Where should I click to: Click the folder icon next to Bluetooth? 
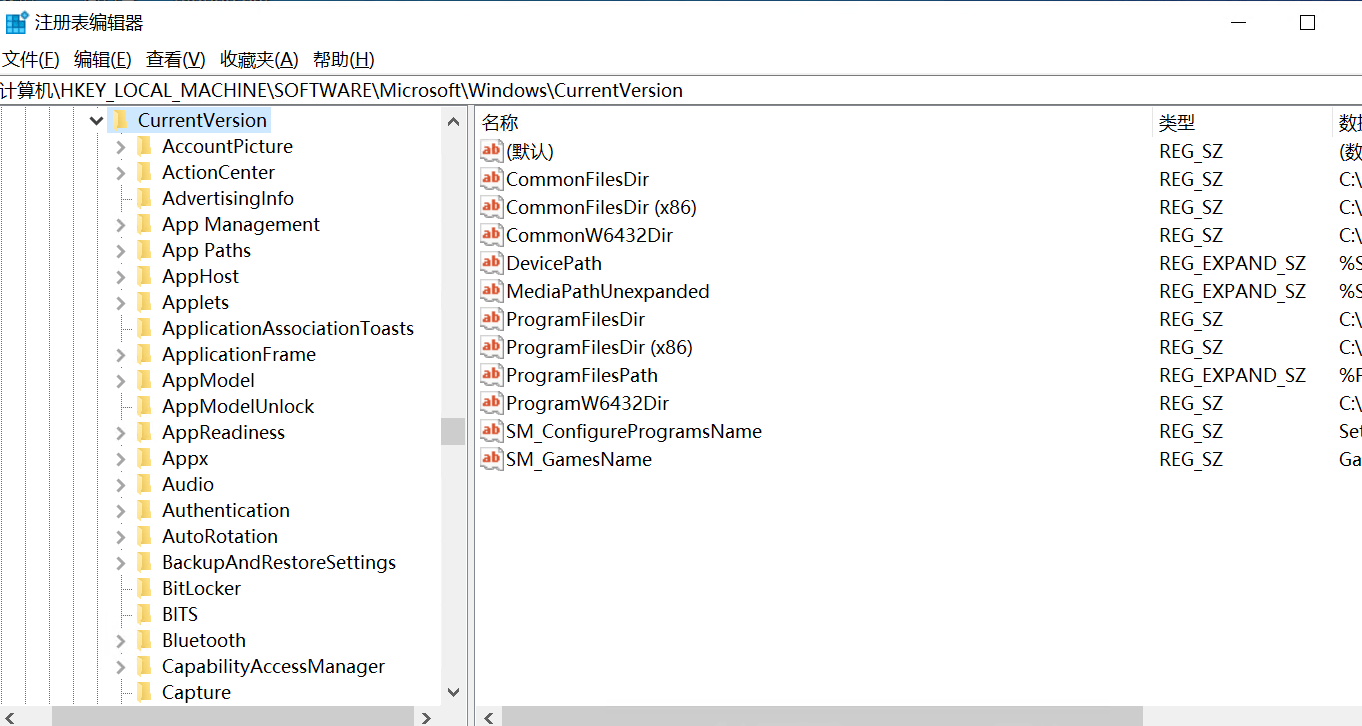pyautogui.click(x=145, y=640)
